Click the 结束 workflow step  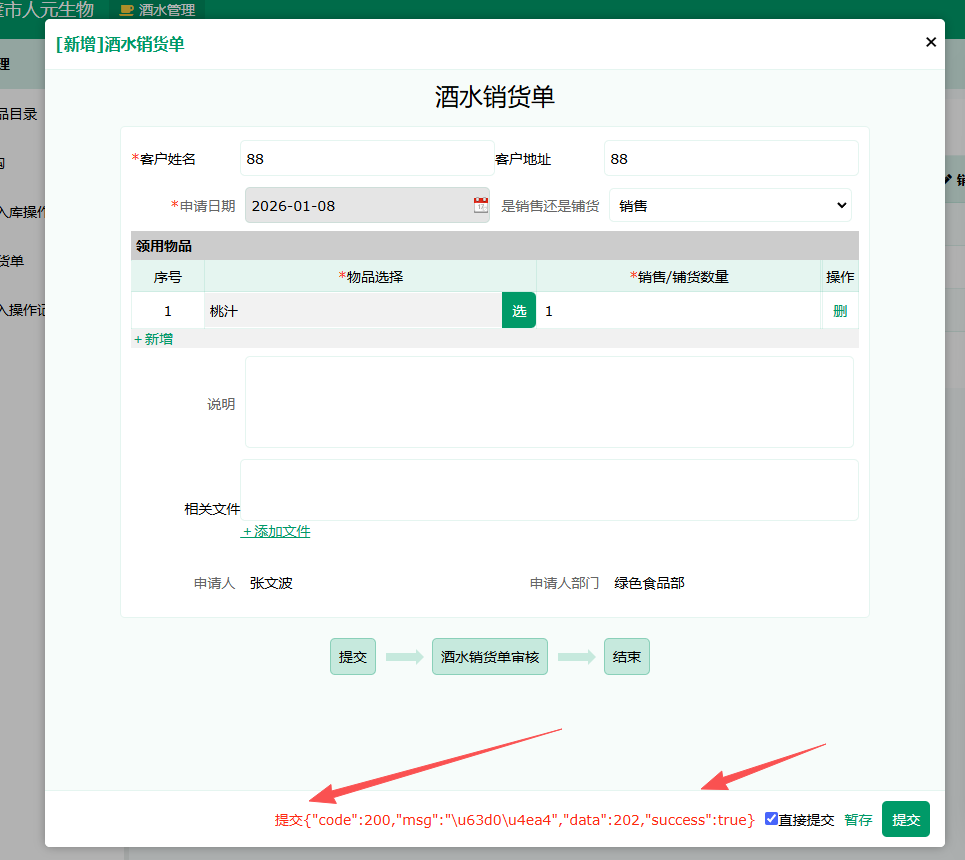click(626, 657)
